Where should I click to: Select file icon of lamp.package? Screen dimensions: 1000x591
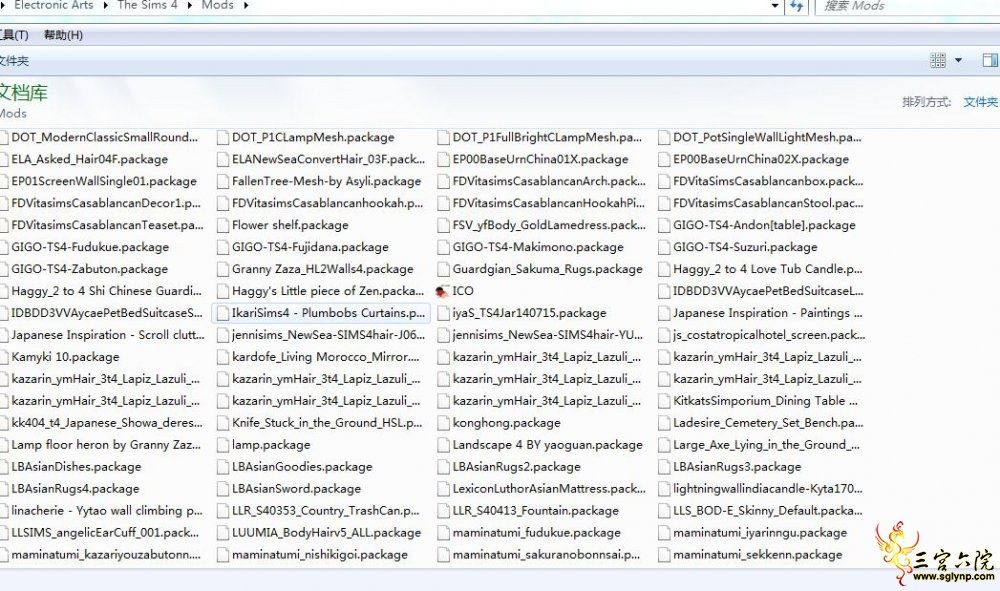(223, 445)
